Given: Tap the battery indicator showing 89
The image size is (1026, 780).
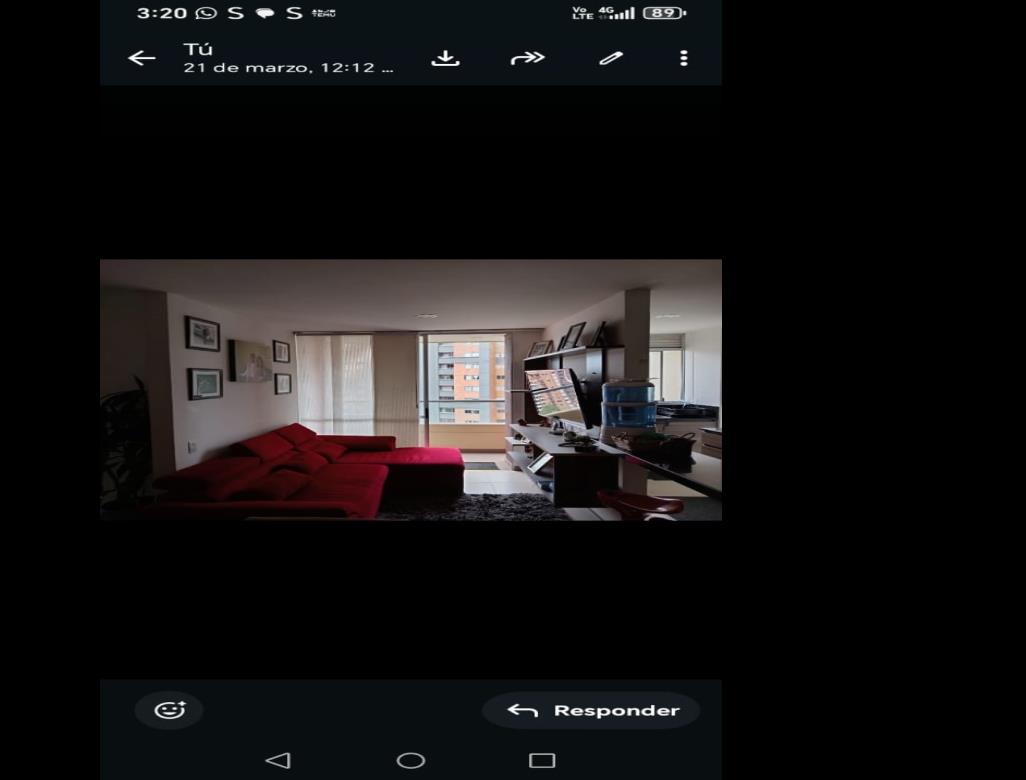Looking at the screenshot, I should pos(664,13).
